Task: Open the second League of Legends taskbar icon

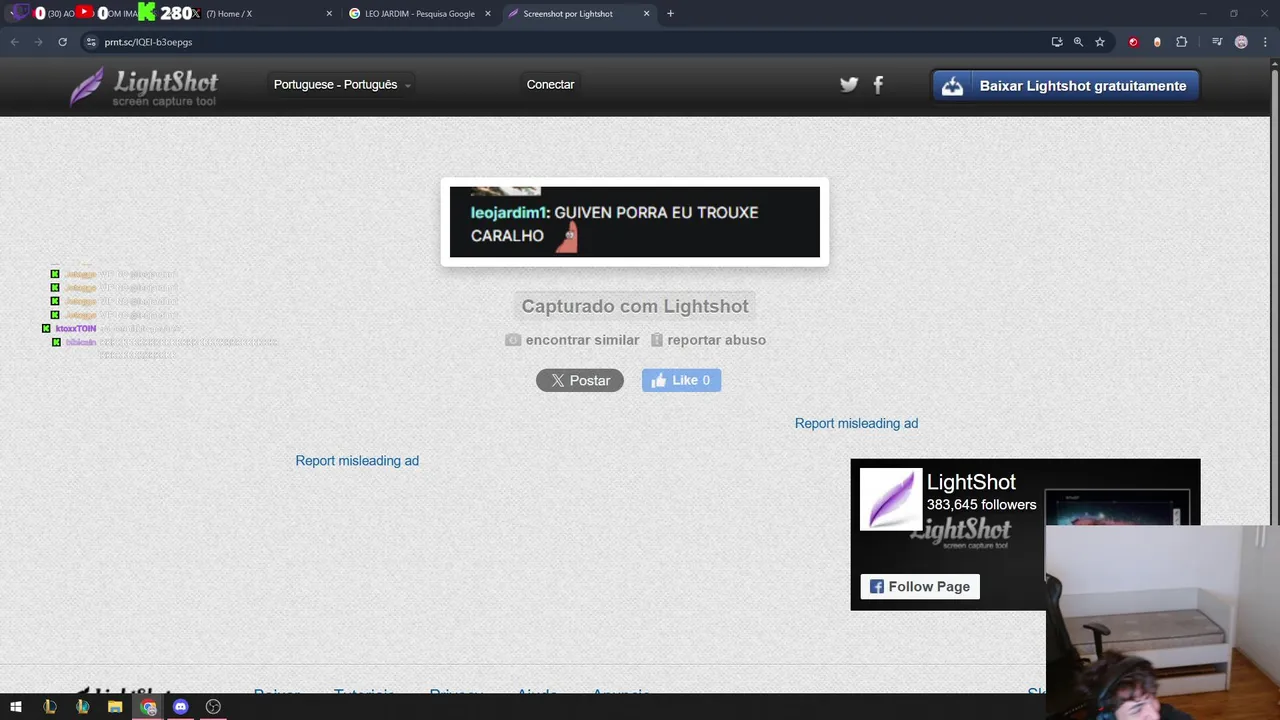Action: pyautogui.click(x=83, y=707)
